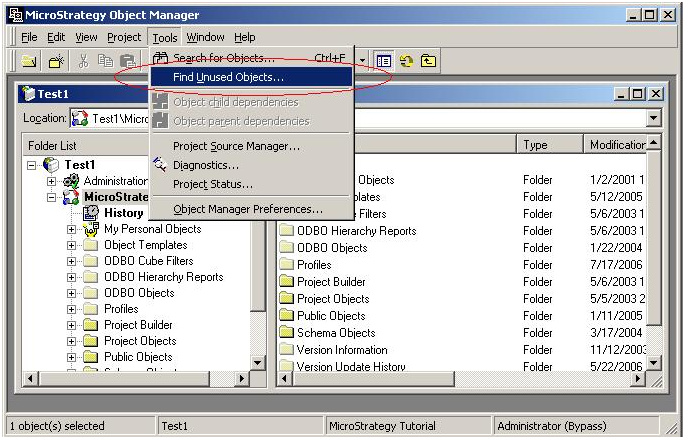Click the refresh toolbar icon
The height and width of the screenshot is (439, 685).
(x=406, y=61)
